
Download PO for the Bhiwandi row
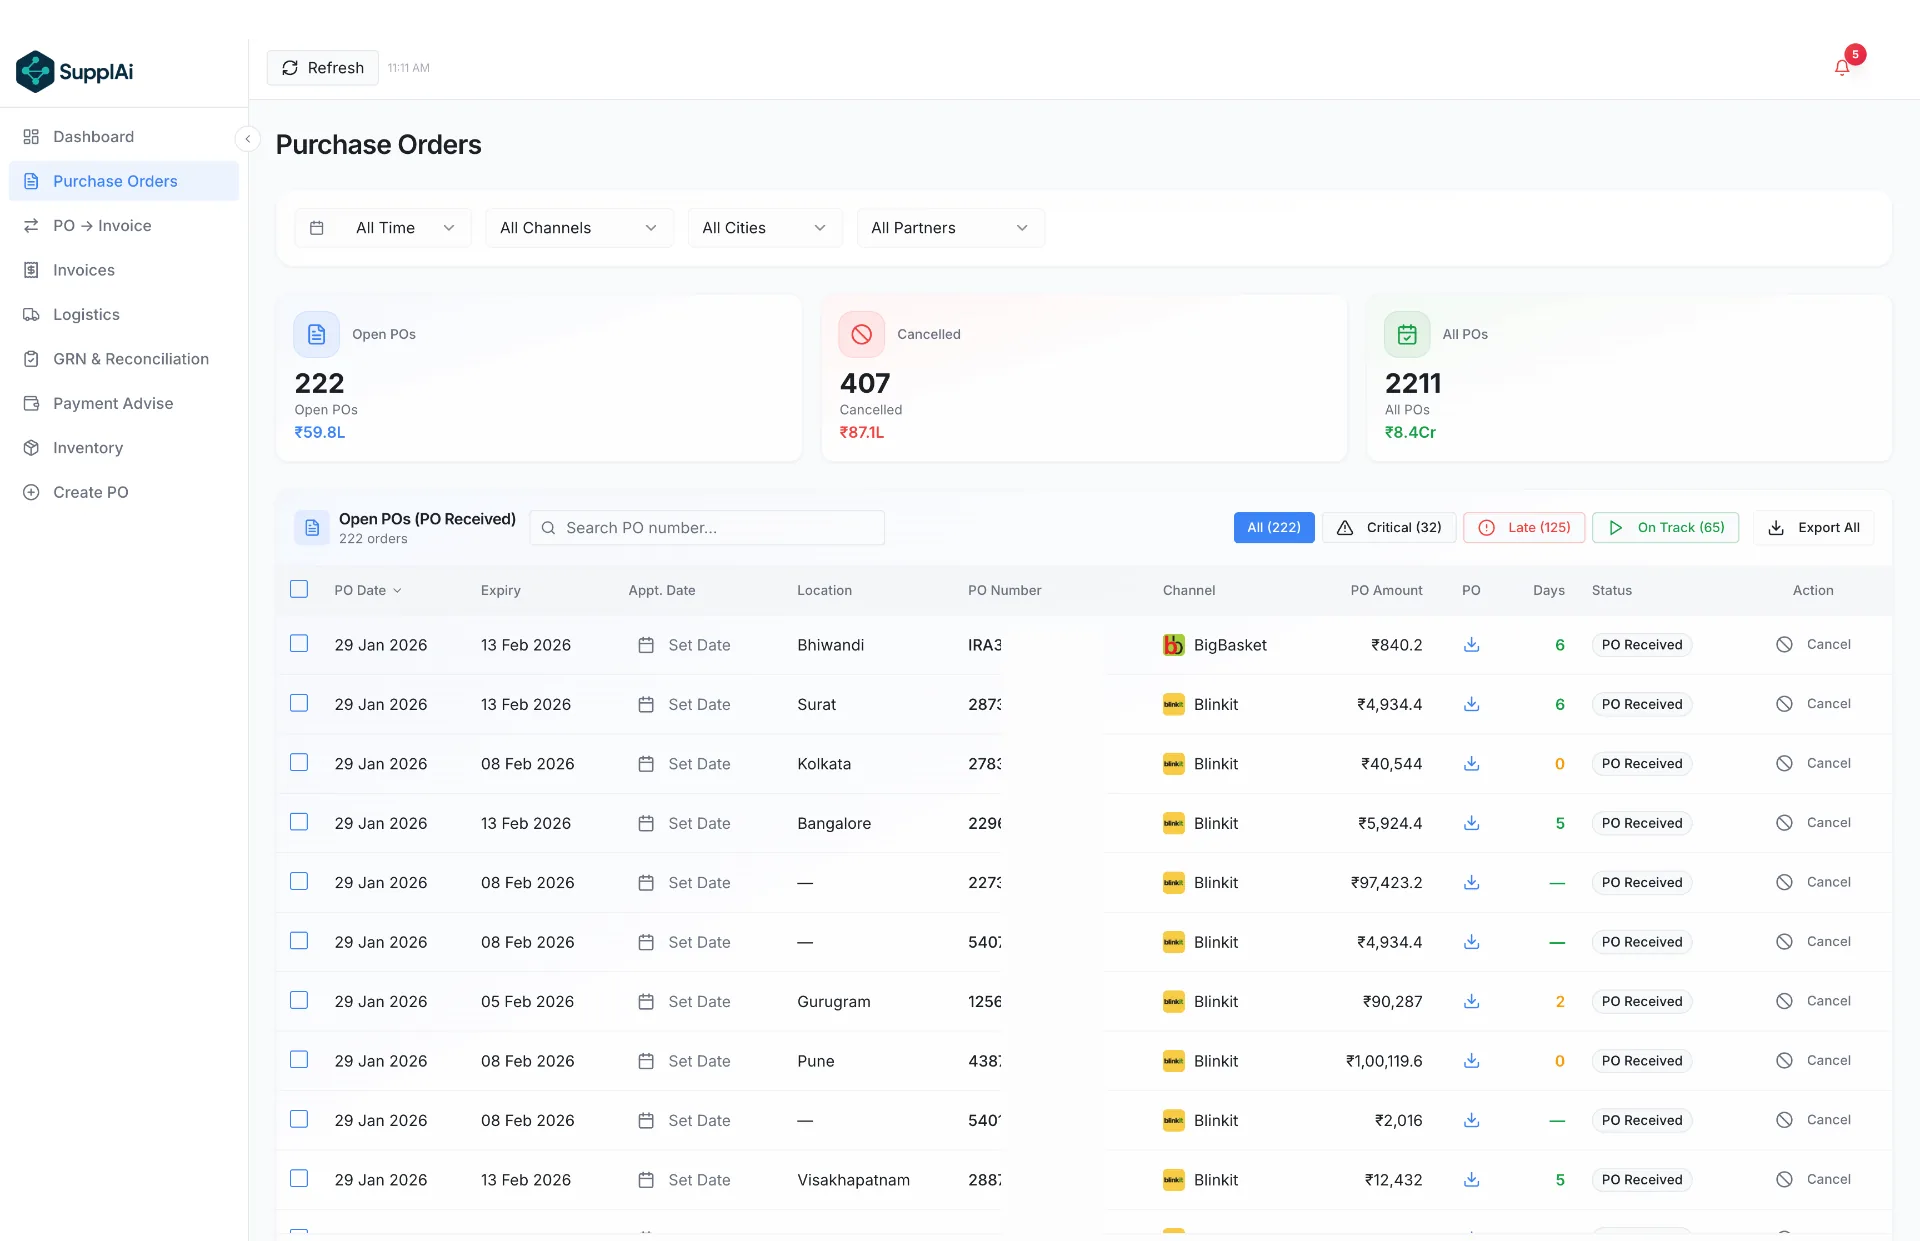(1471, 645)
